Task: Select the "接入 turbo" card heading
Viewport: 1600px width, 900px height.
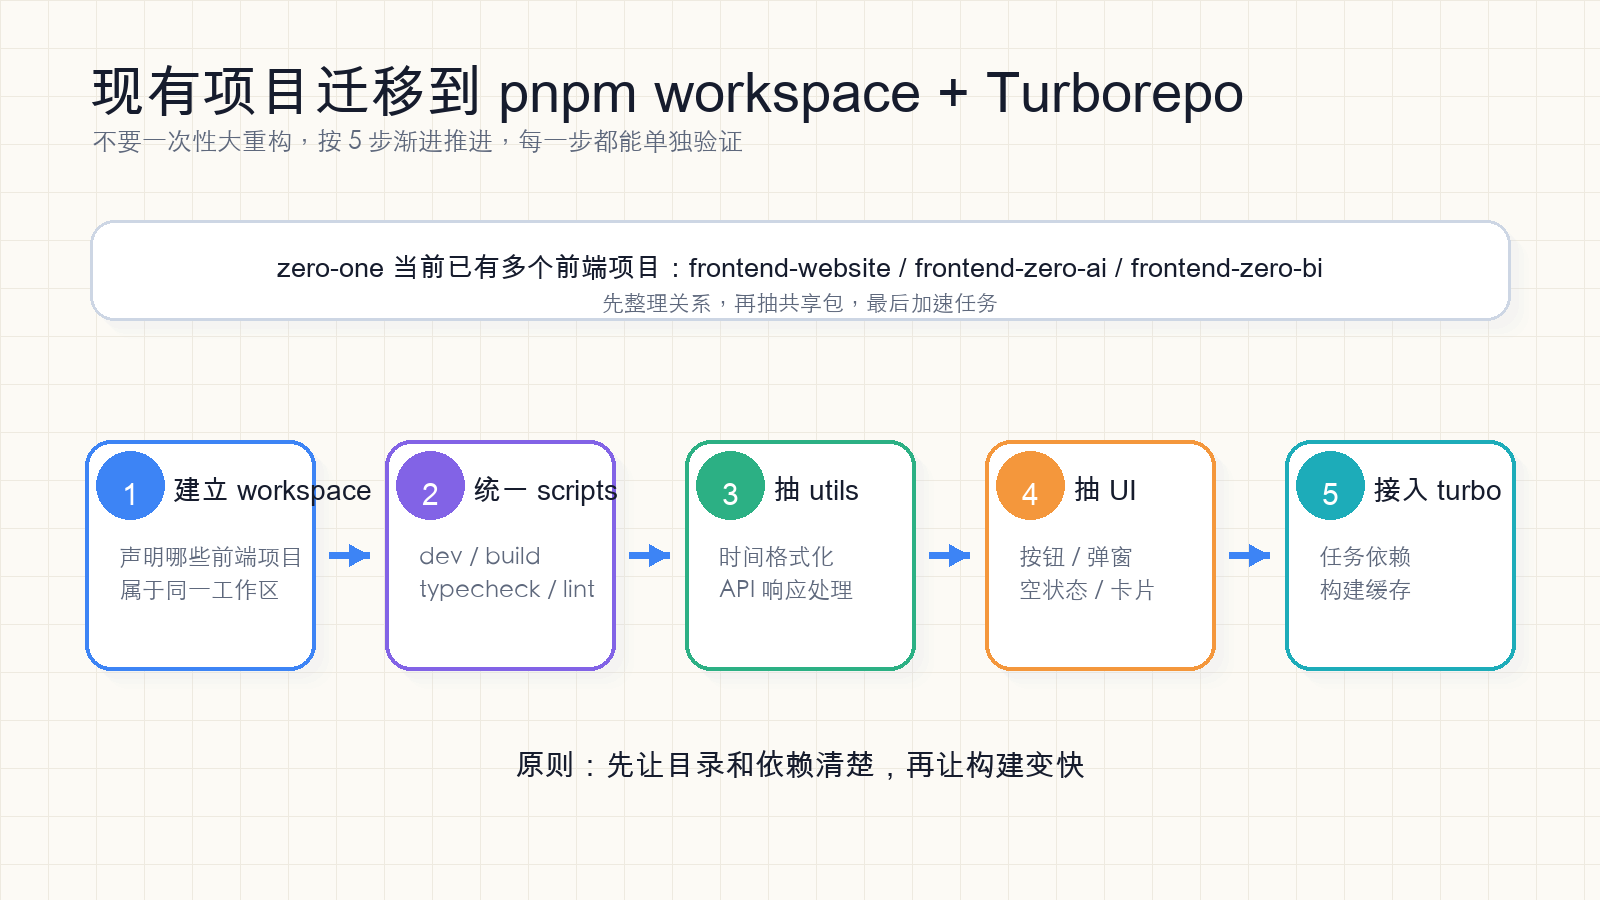Action: 1438,490
